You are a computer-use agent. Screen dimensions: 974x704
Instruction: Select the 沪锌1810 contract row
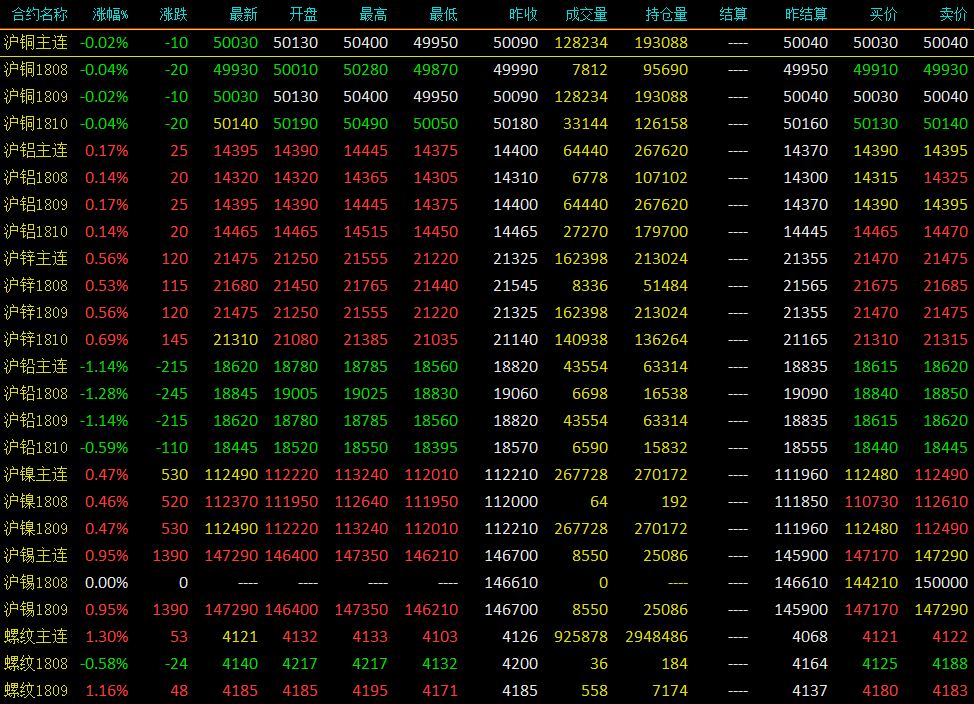click(487, 339)
